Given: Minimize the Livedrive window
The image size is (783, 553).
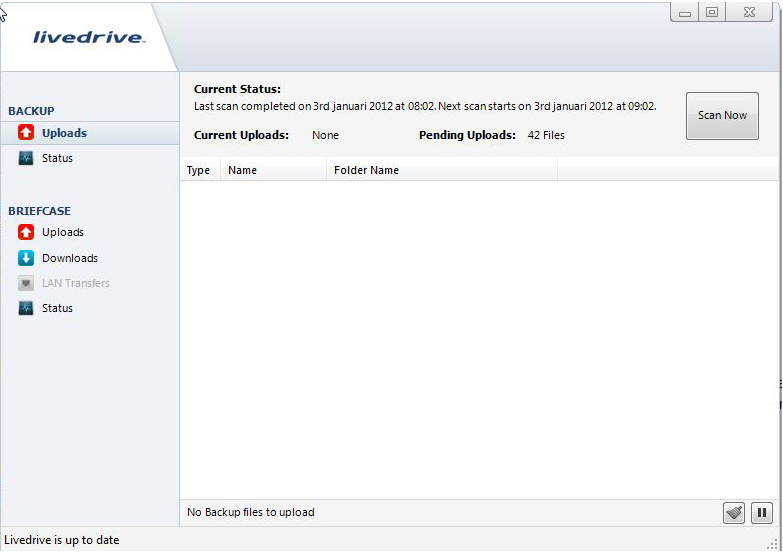Looking at the screenshot, I should pyautogui.click(x=685, y=12).
